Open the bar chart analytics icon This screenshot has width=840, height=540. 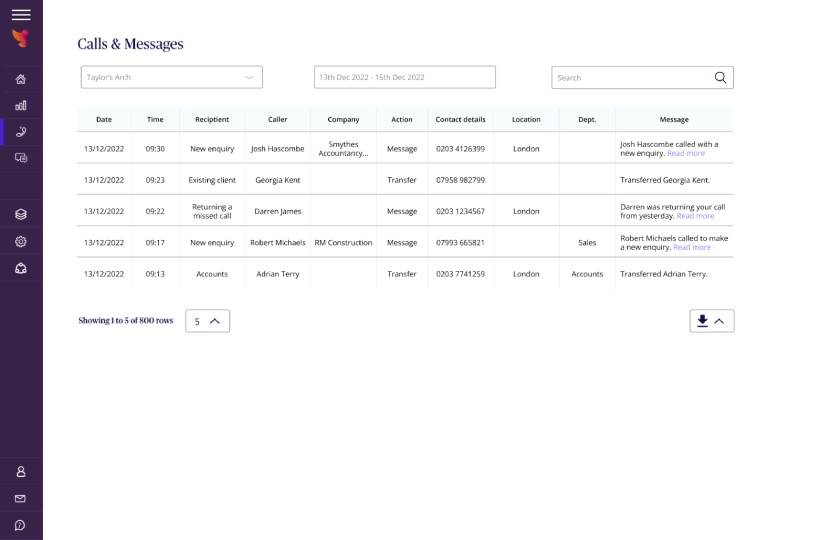point(20,106)
